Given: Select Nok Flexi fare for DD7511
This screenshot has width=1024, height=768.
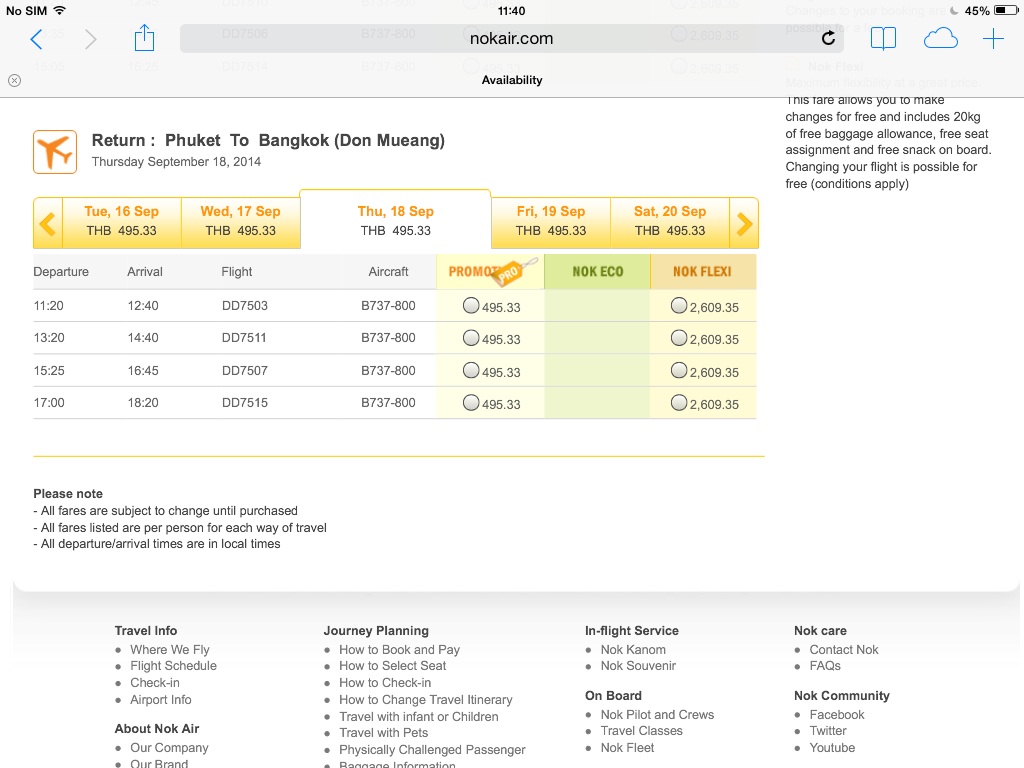Looking at the screenshot, I should tap(679, 338).
